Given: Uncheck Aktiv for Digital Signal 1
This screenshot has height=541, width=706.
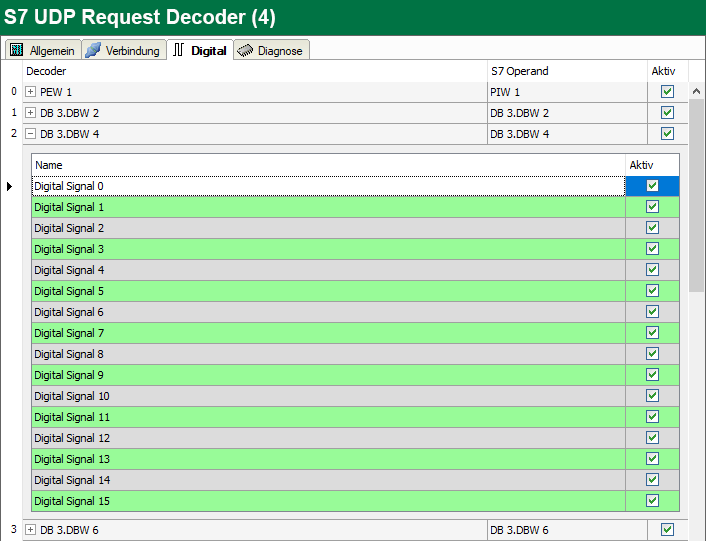Looking at the screenshot, I should (652, 207).
